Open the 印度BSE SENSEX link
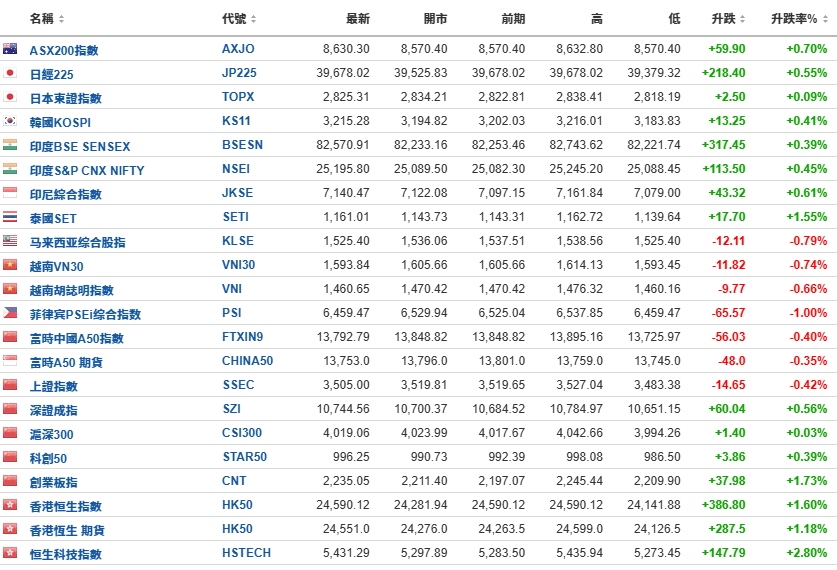This screenshot has width=837, height=570. tap(80, 146)
